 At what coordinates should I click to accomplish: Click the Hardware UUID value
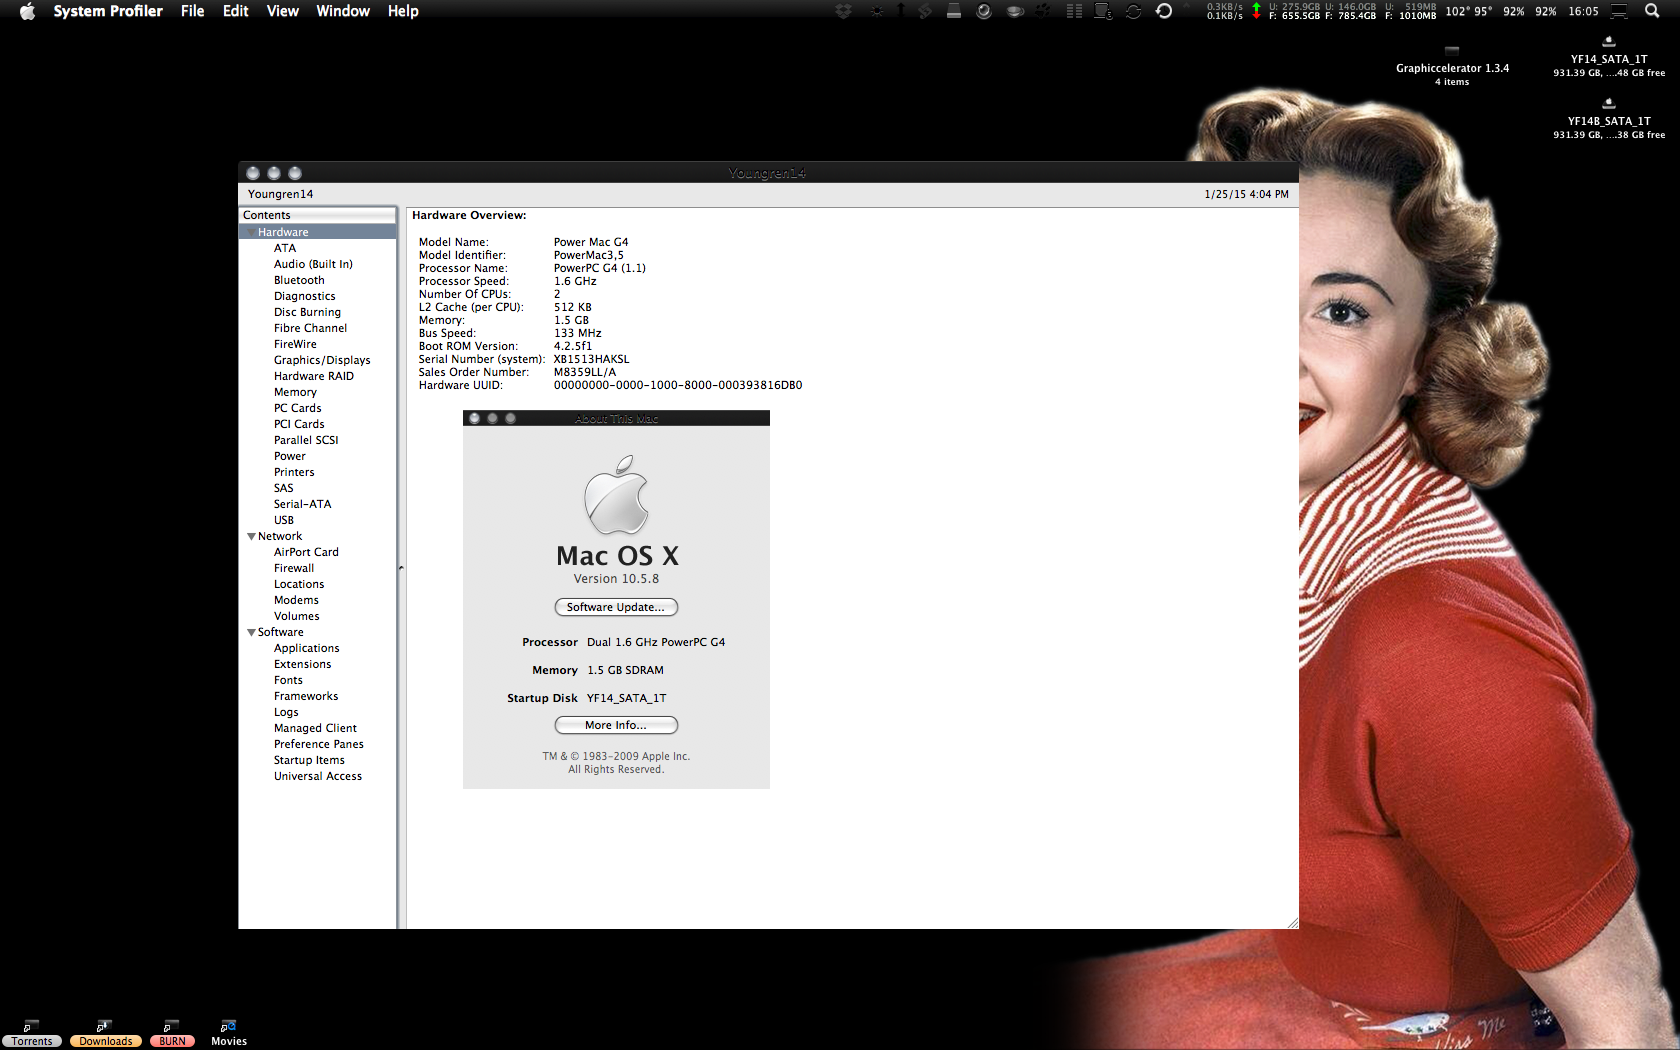click(678, 385)
